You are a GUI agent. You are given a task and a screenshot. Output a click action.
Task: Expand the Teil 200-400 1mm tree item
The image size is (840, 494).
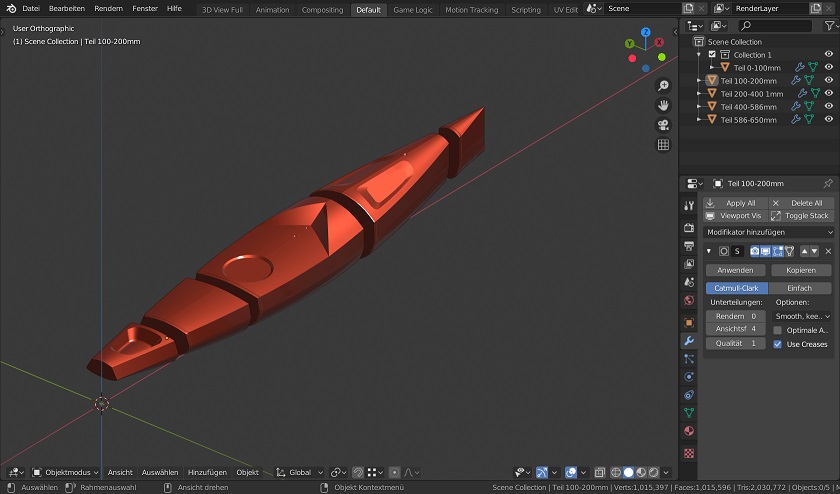pyautogui.click(x=700, y=93)
